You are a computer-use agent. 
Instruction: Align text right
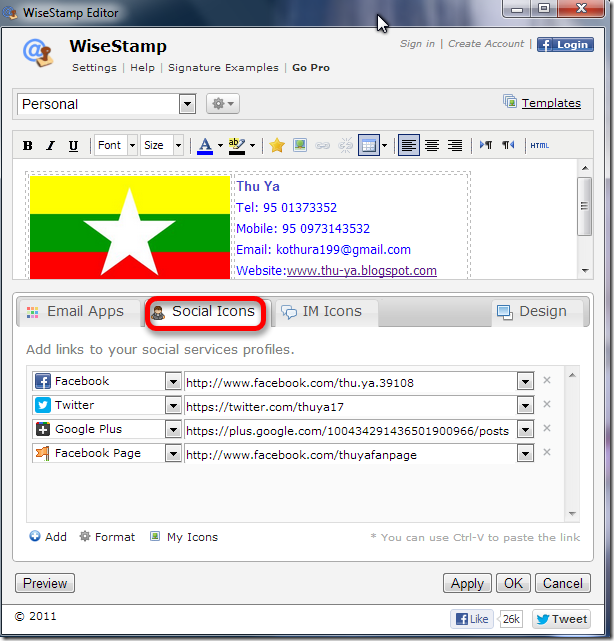(x=455, y=145)
